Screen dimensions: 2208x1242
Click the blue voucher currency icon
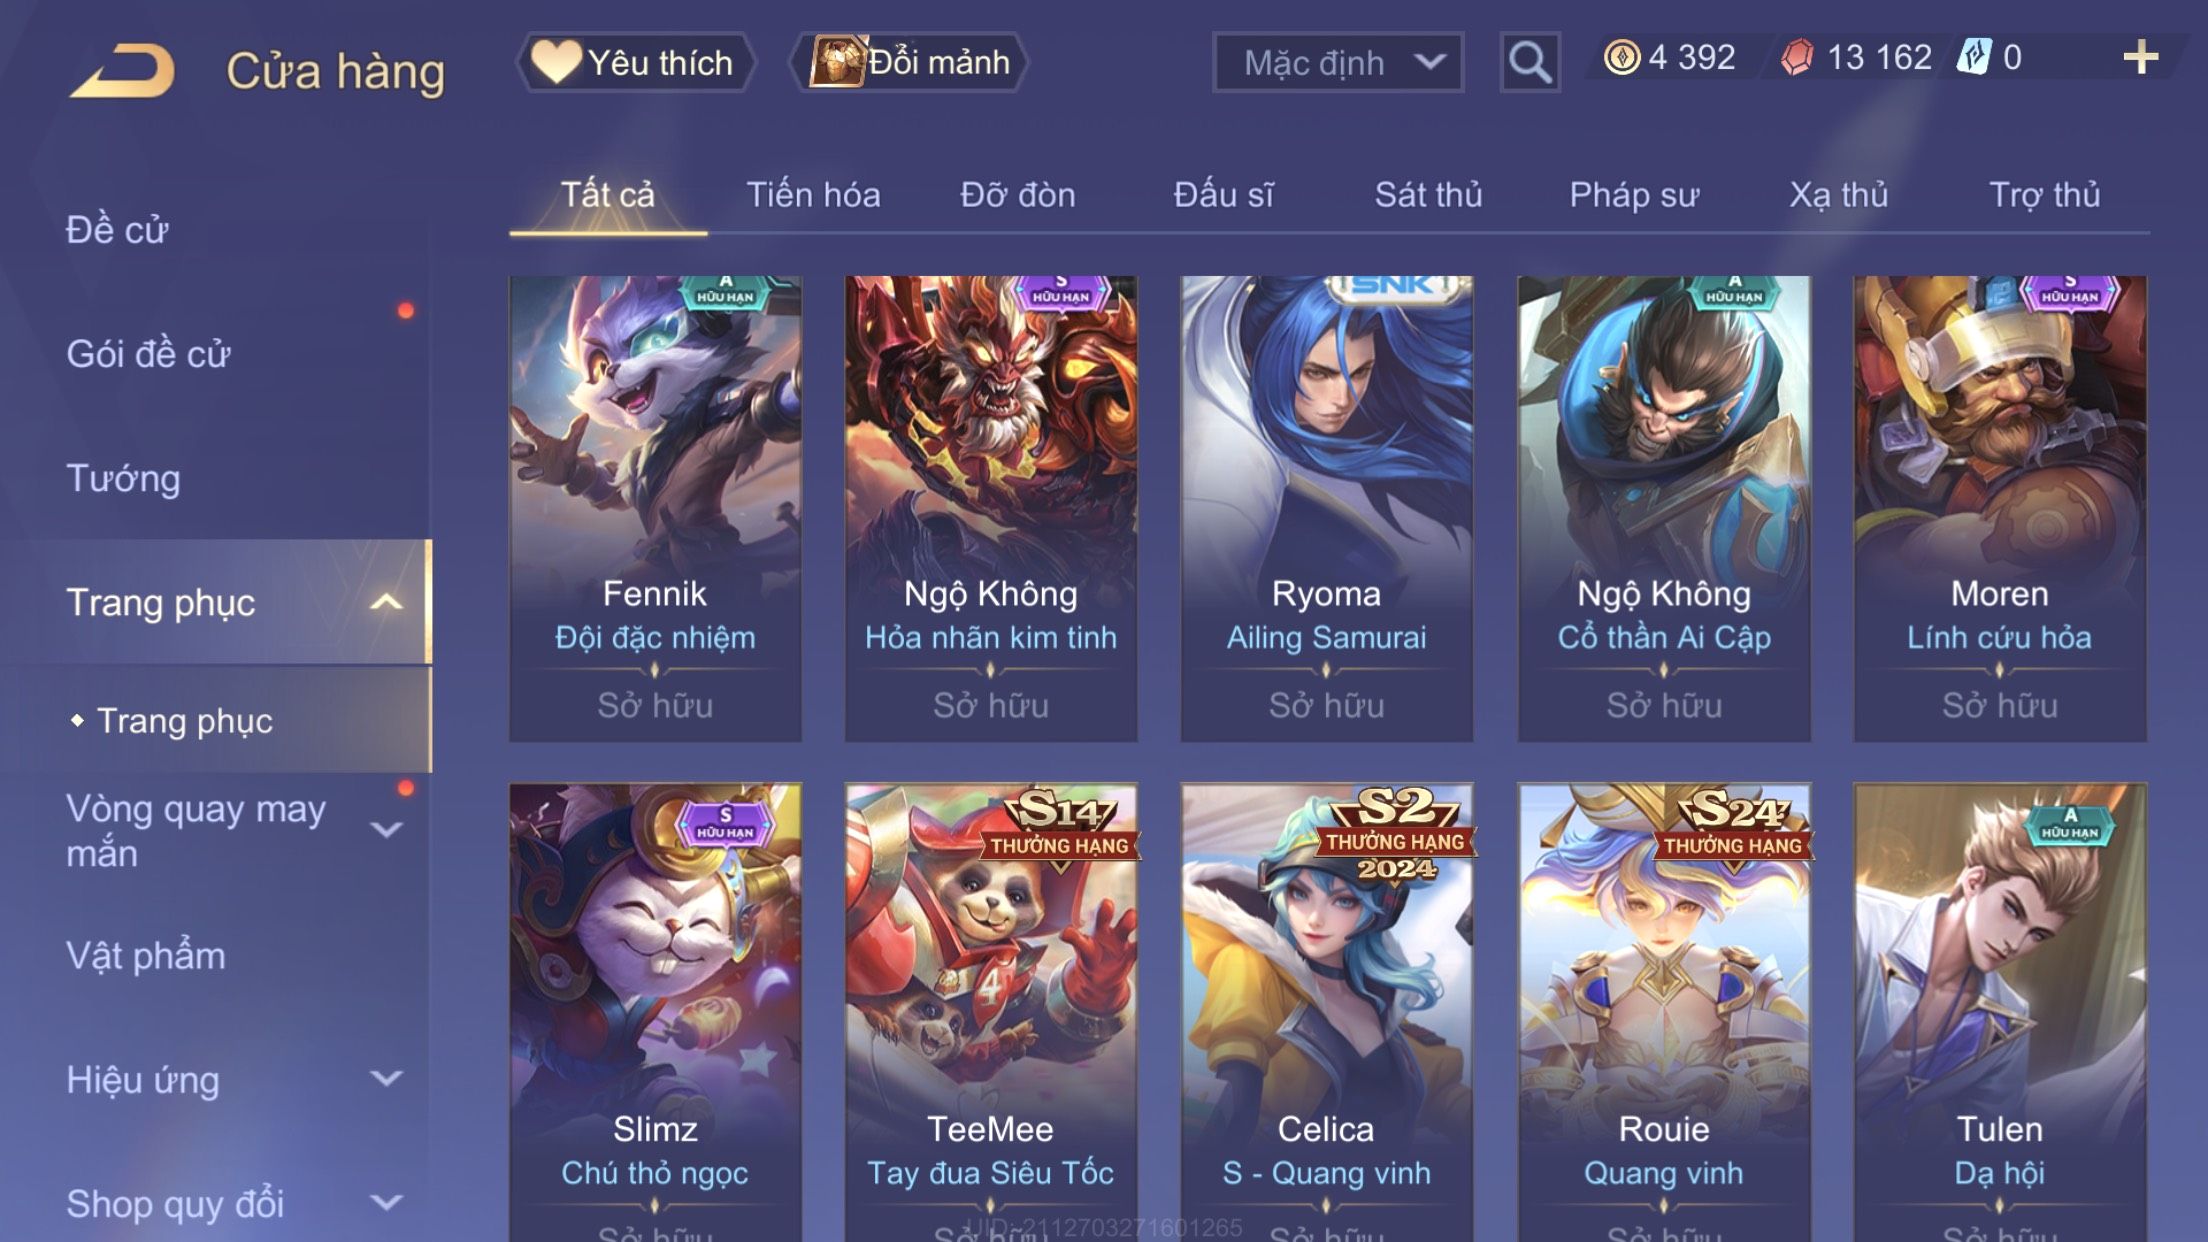[x=1974, y=57]
